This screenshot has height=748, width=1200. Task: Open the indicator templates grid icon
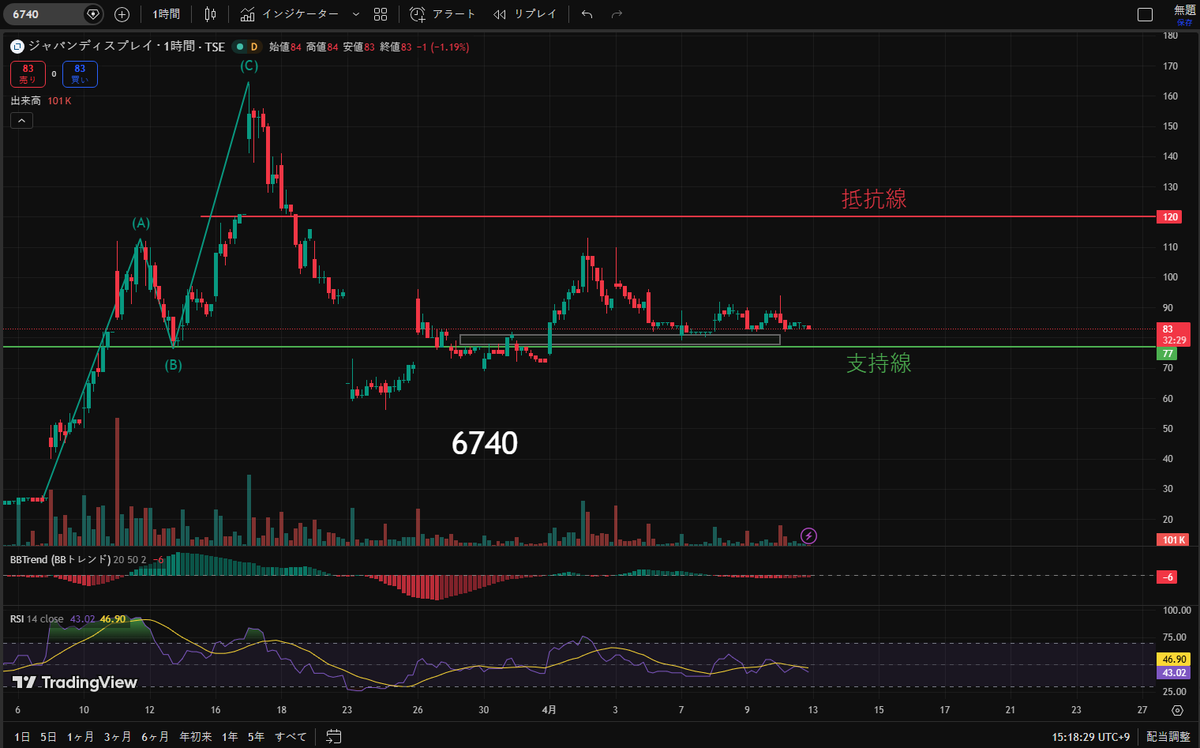coord(380,15)
